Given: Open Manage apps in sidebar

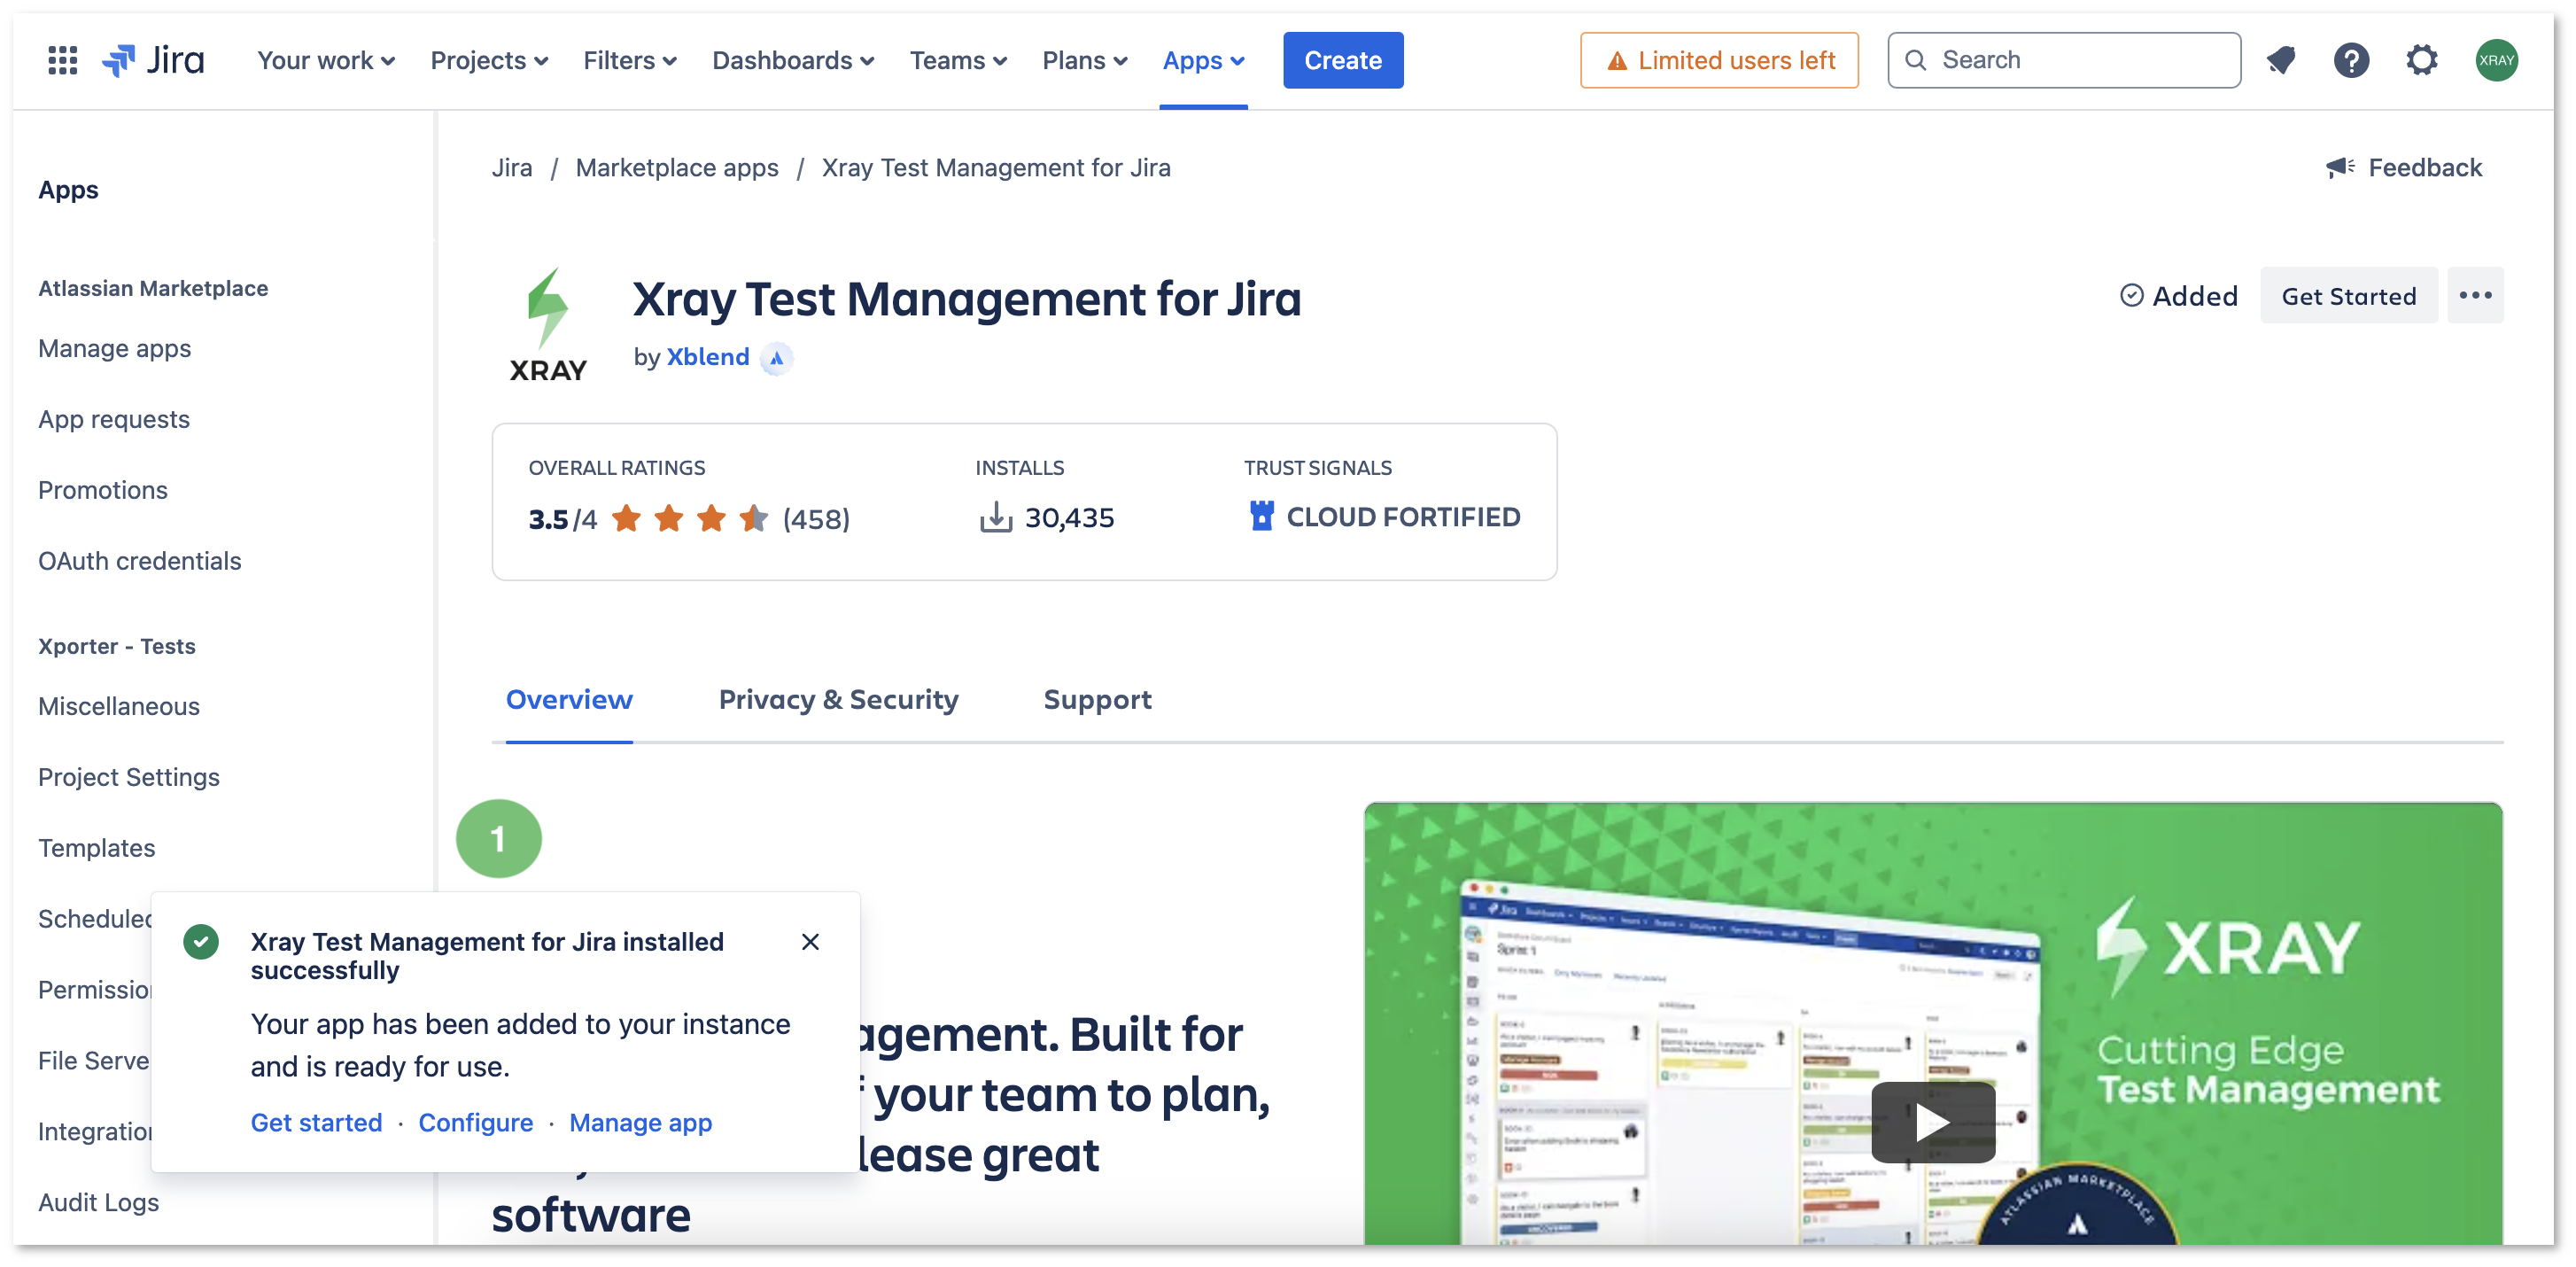Looking at the screenshot, I should pos(114,349).
